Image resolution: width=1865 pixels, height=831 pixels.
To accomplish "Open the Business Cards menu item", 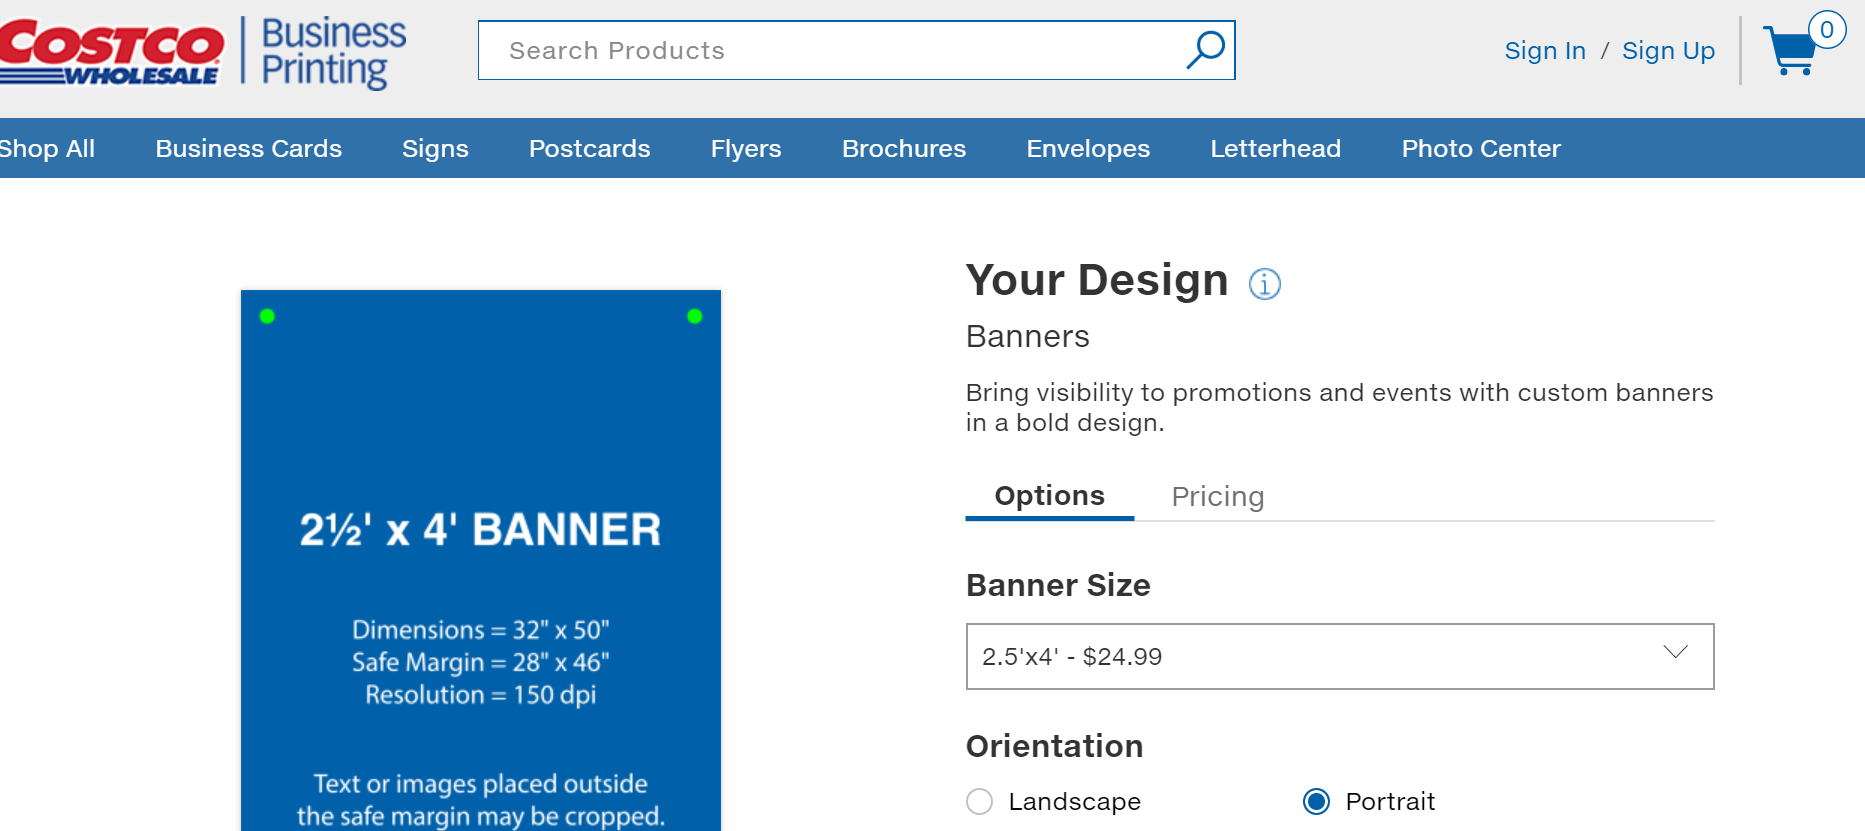I will pyautogui.click(x=248, y=149).
